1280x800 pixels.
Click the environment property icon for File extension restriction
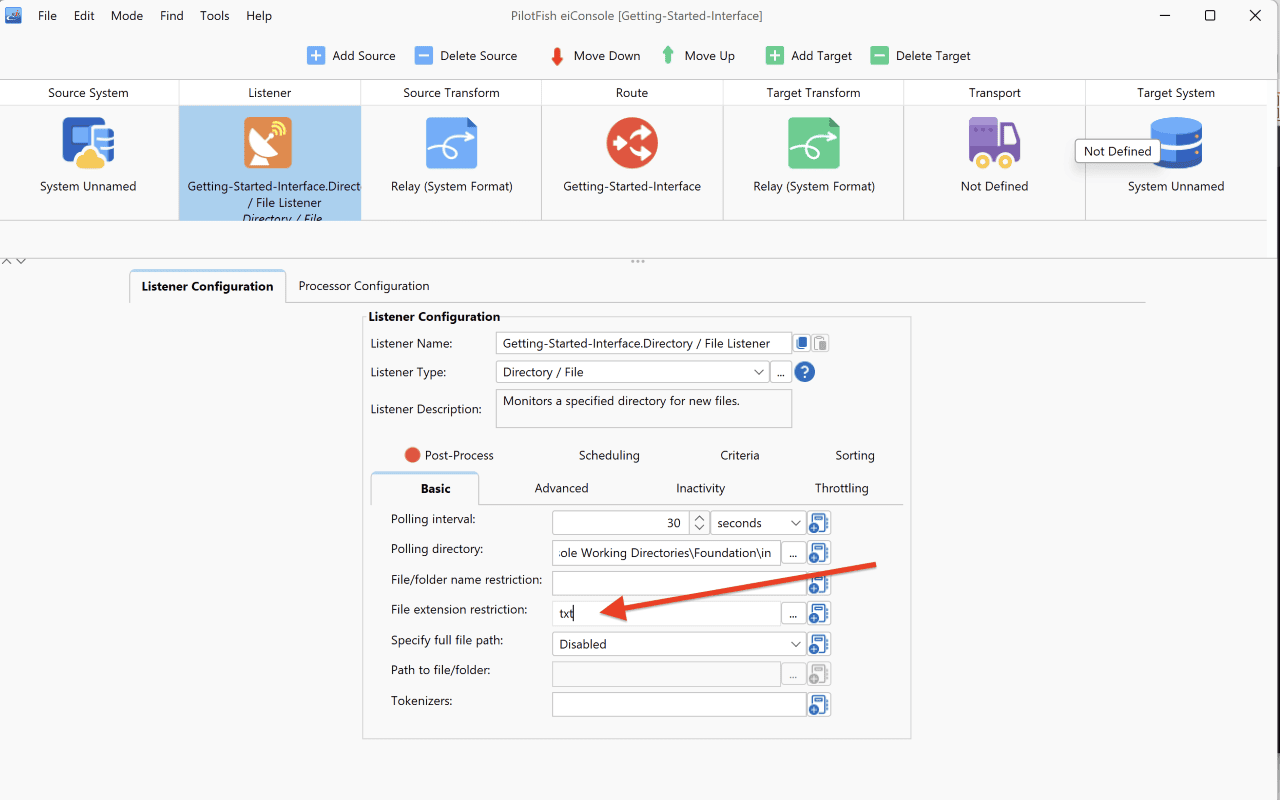[x=819, y=614]
